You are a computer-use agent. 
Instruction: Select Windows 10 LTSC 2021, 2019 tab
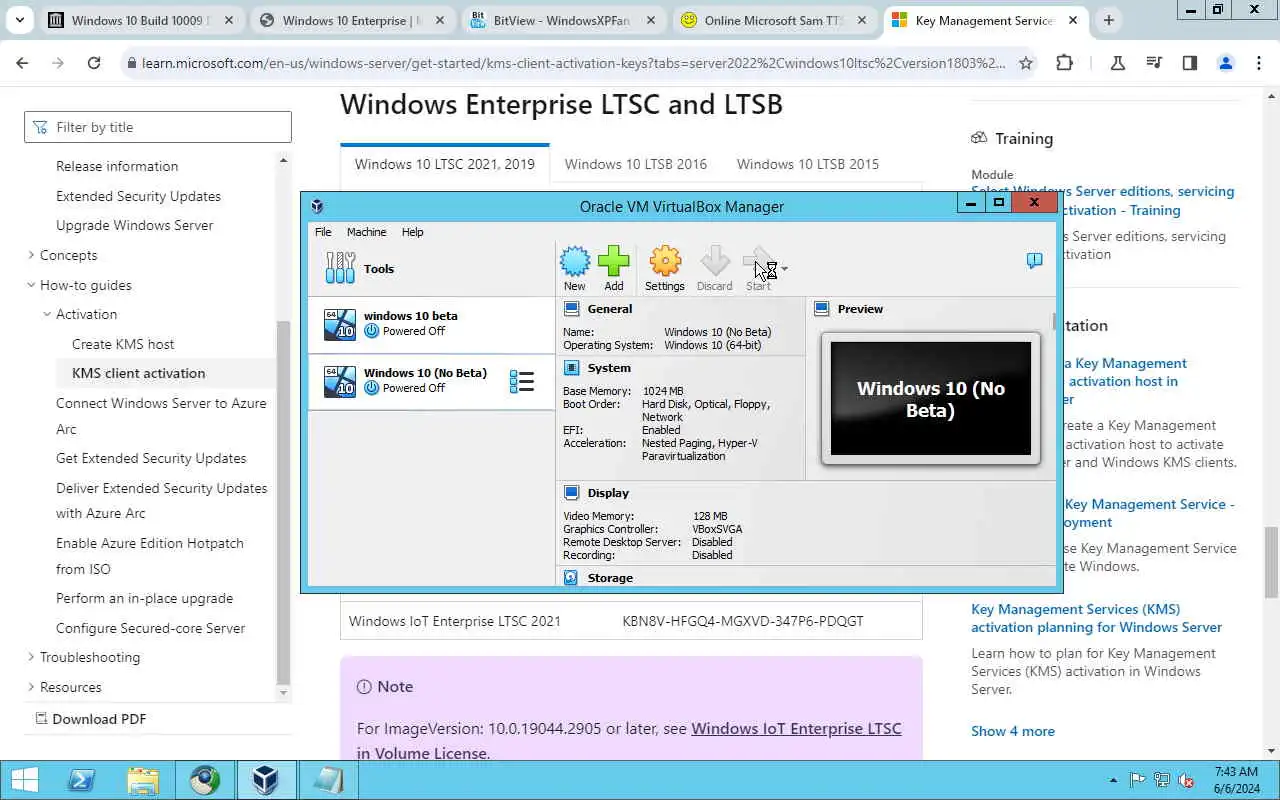(444, 164)
